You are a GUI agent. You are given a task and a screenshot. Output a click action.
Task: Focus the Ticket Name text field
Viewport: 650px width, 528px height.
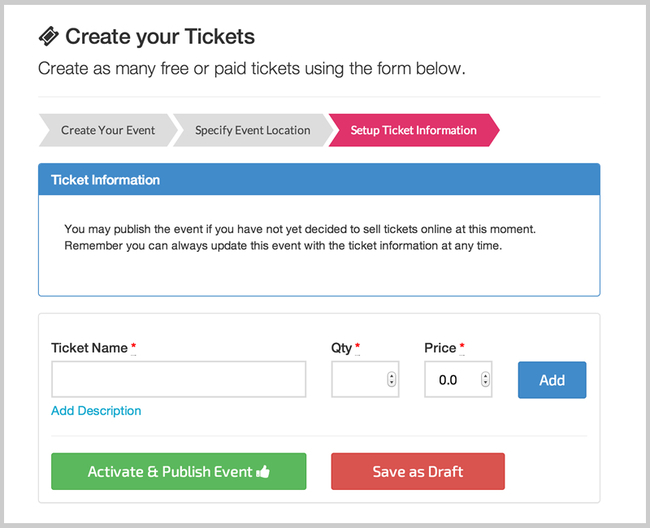tap(178, 380)
